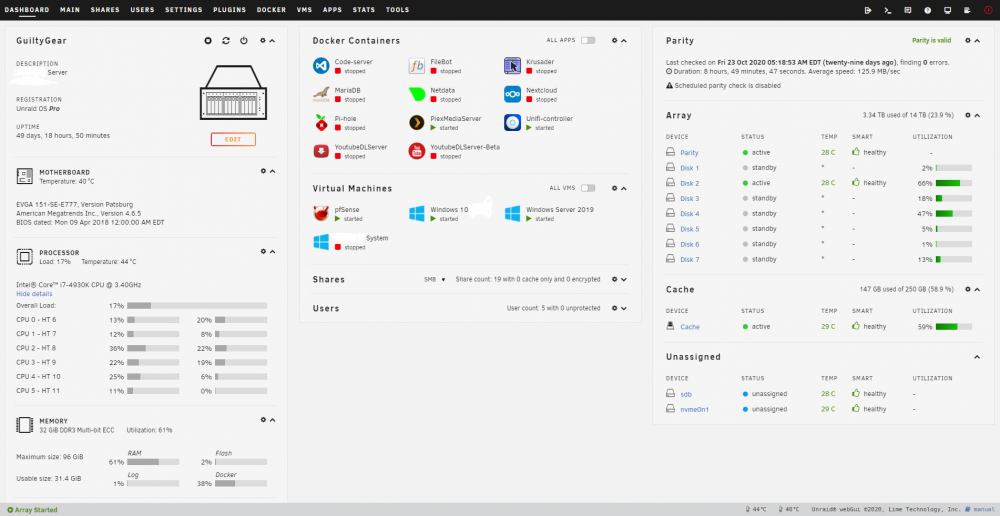Image resolution: width=1000 pixels, height=516 pixels.
Task: Expand the Users section chevron
Action: 624,308
